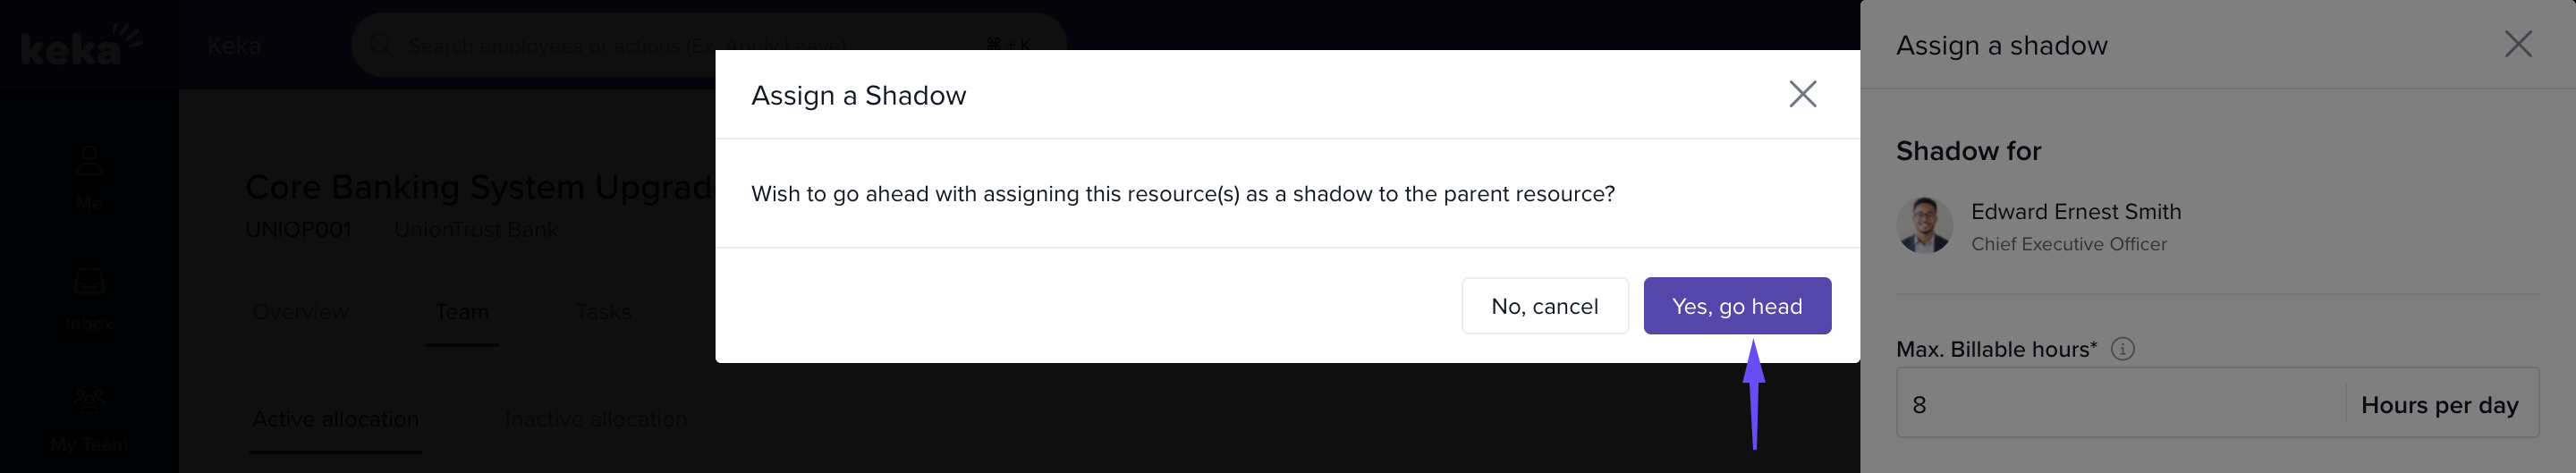Switch to Active allocation tab
This screenshot has height=473, width=2576.
click(x=335, y=420)
